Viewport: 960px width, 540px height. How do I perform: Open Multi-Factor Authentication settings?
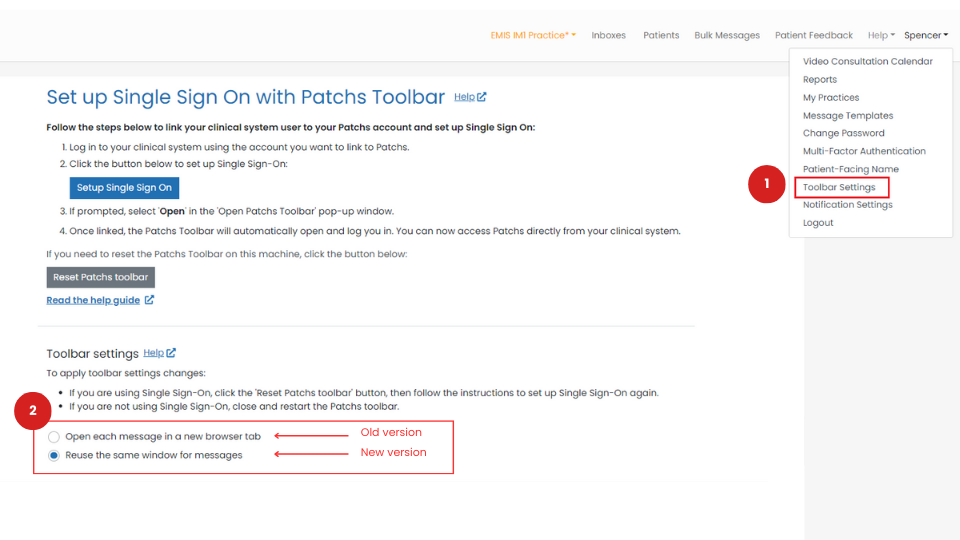tap(864, 151)
